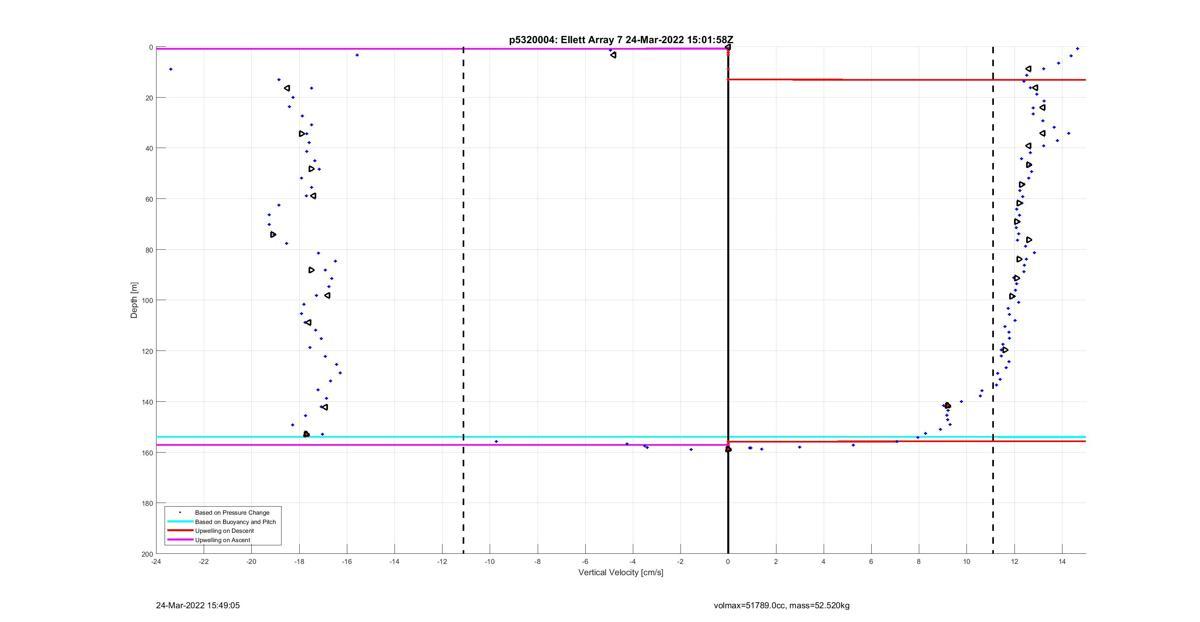
Task: Click legend entry 'Upwelling on Descent'
Action: click(225, 531)
